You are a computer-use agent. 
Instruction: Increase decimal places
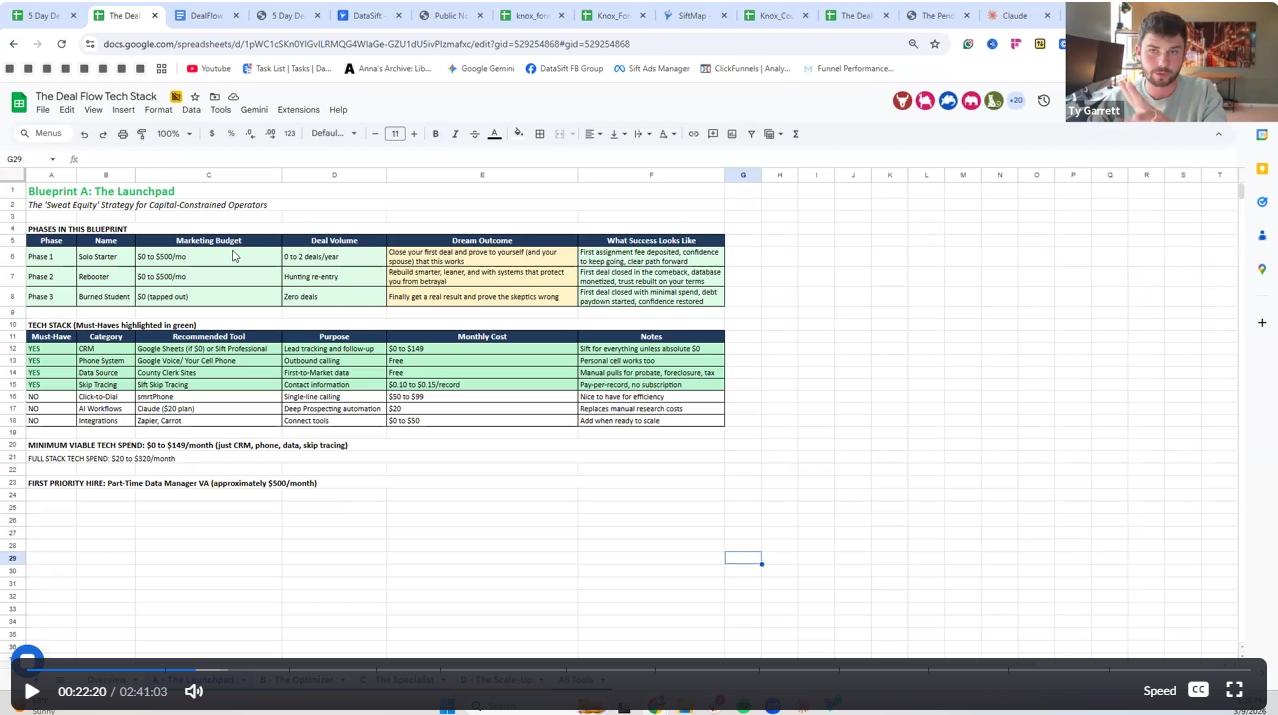point(270,134)
